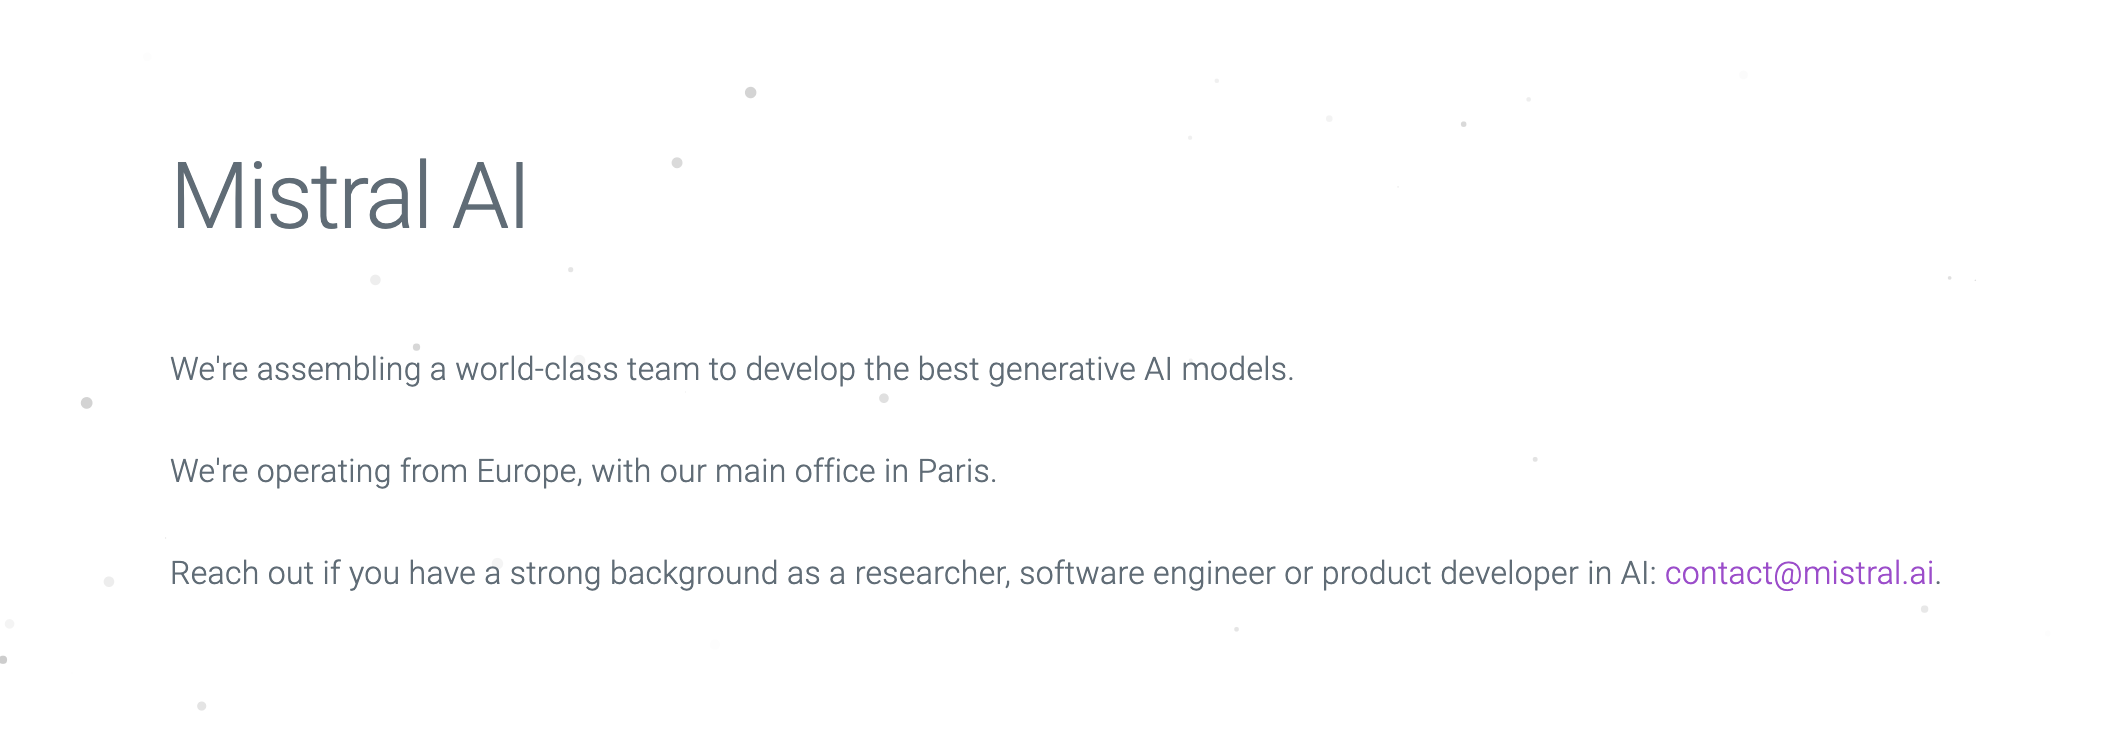Click the small dot below 'generative' text

tap(884, 398)
